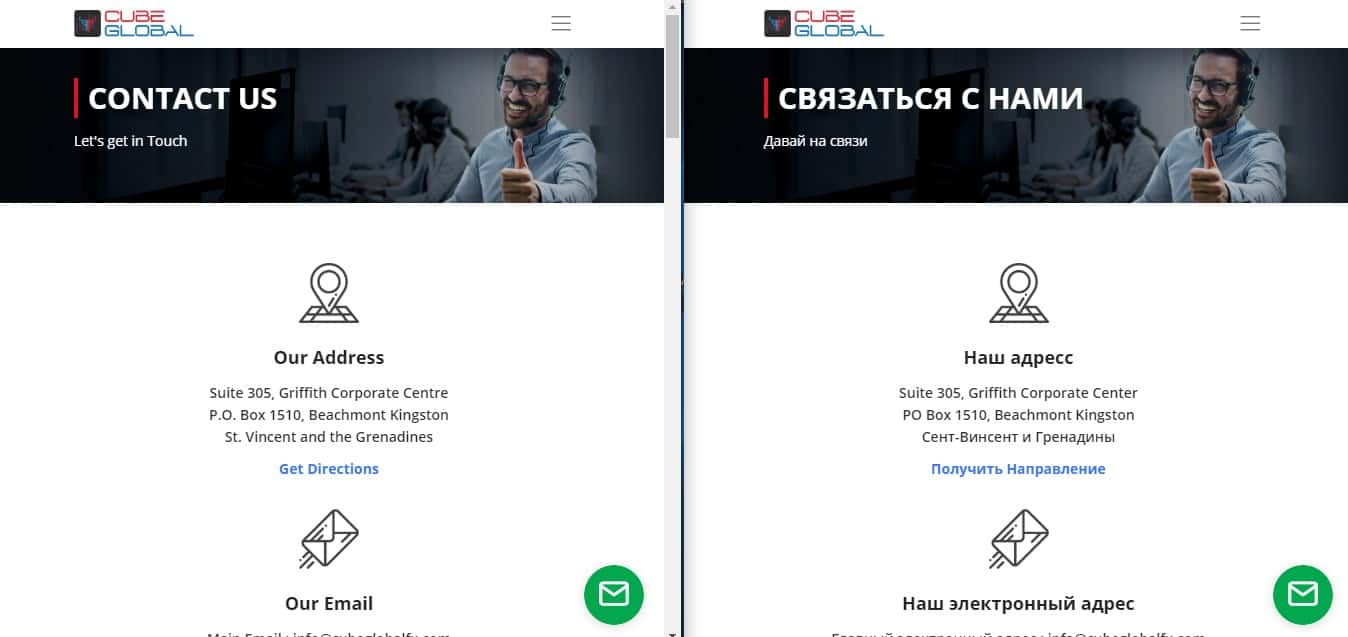Click the Our Email heading
This screenshot has height=637, width=1348.
tap(329, 603)
